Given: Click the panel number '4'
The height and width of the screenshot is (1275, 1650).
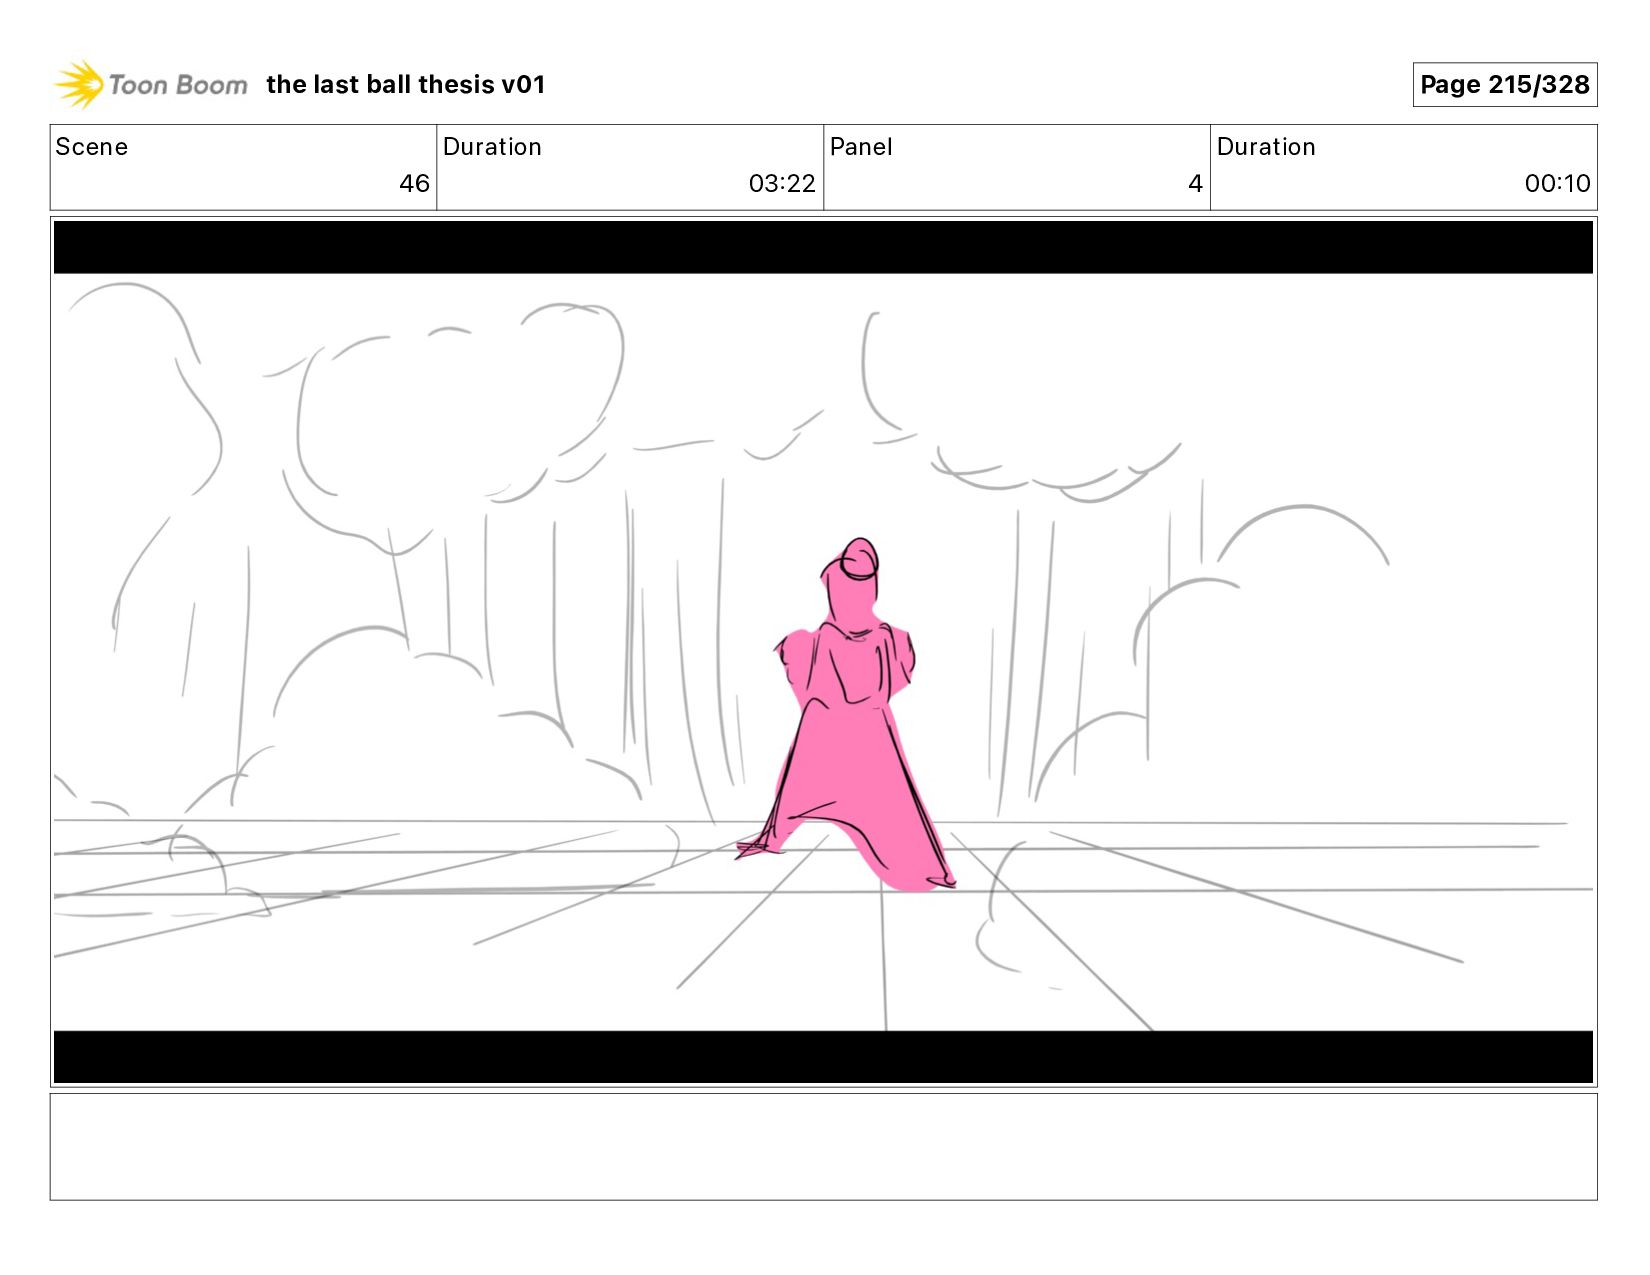Looking at the screenshot, I should click(1195, 184).
